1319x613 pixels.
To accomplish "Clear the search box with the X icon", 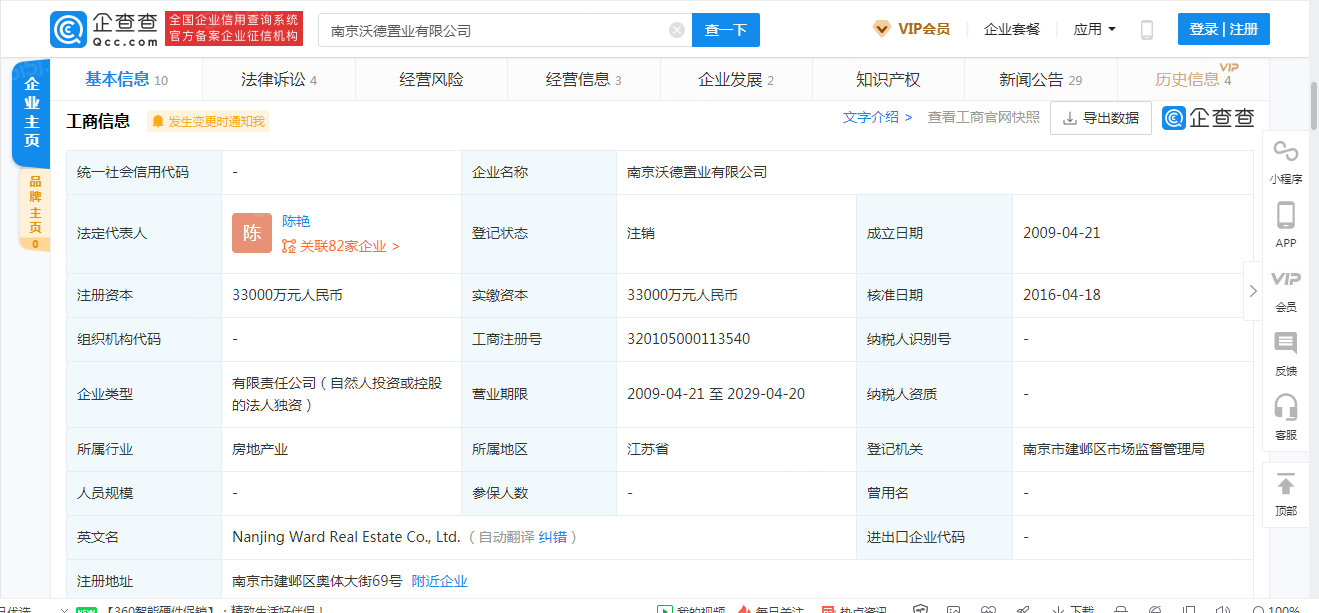I will [x=677, y=30].
